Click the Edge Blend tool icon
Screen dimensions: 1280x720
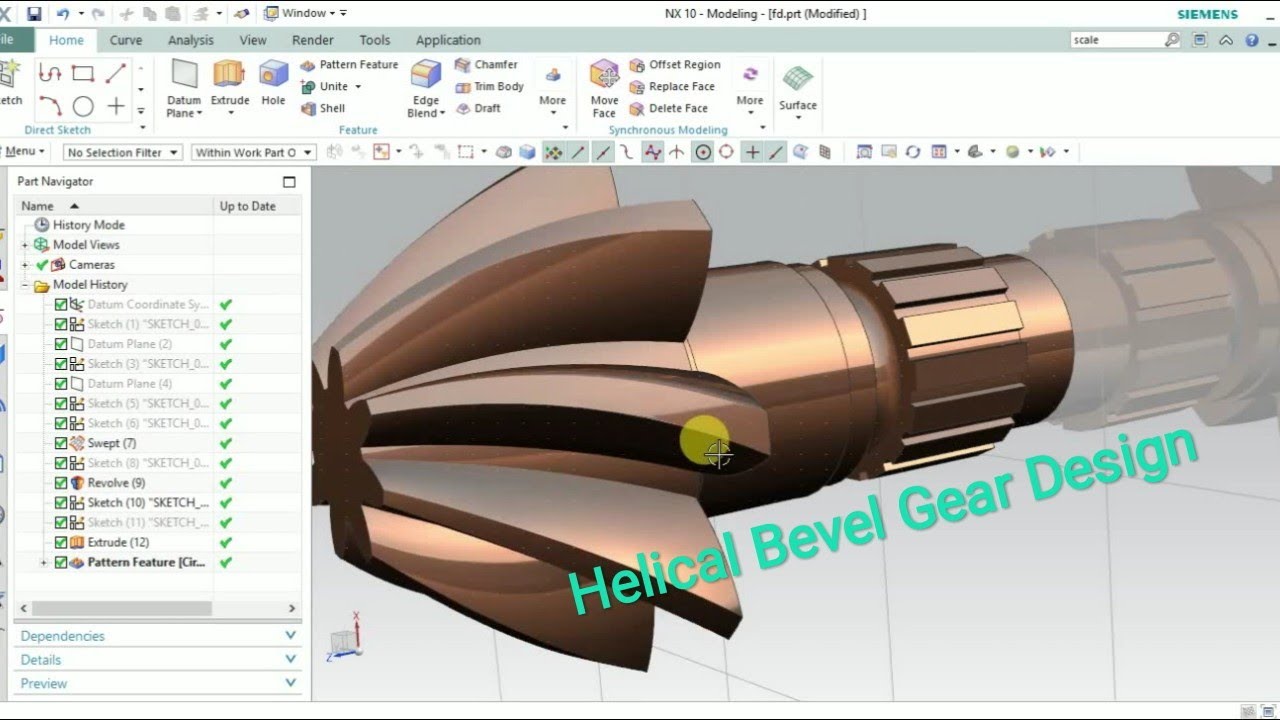coord(426,75)
